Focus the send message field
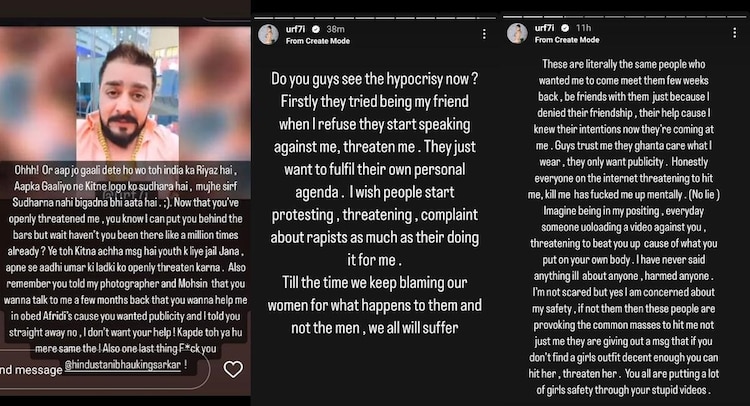The image size is (750, 406). pos(104,369)
